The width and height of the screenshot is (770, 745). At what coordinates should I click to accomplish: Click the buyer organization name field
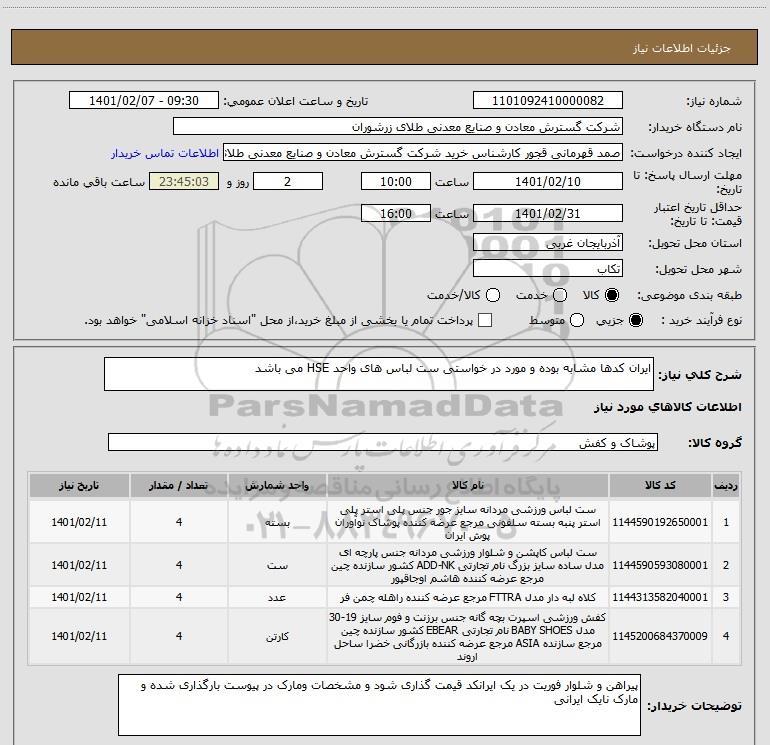(x=398, y=127)
